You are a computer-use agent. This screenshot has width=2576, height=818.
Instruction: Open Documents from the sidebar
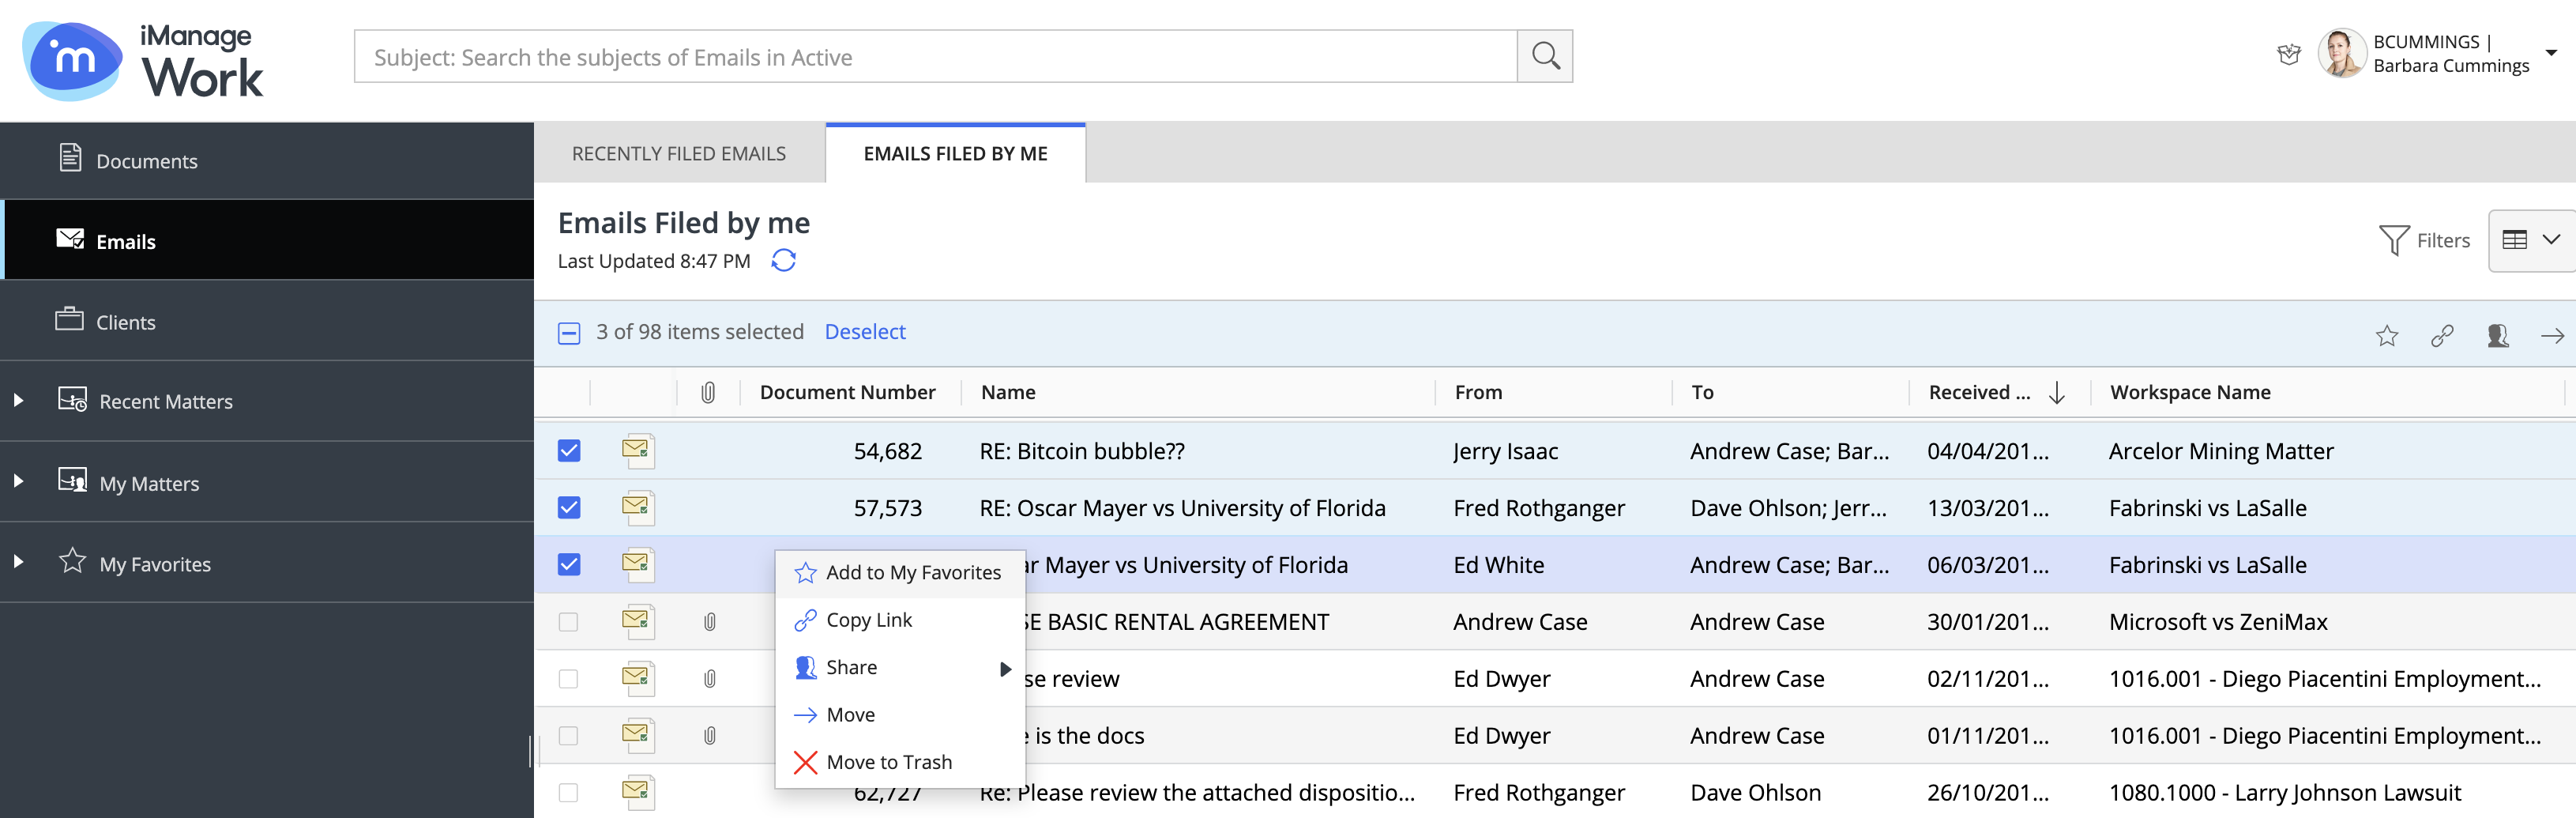146,160
